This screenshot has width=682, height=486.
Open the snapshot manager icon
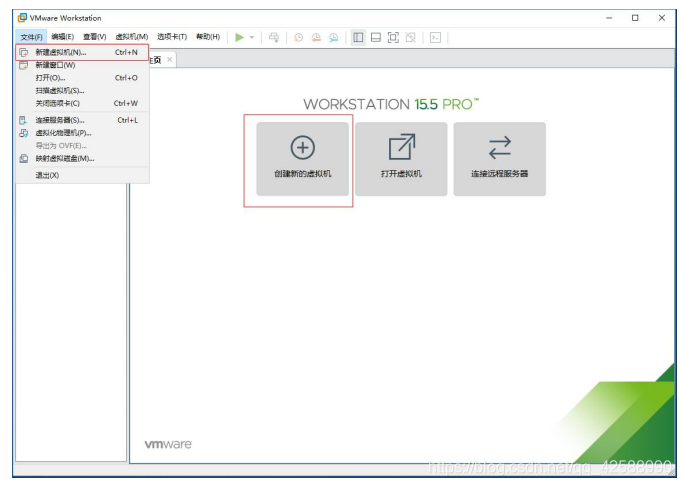(x=334, y=37)
